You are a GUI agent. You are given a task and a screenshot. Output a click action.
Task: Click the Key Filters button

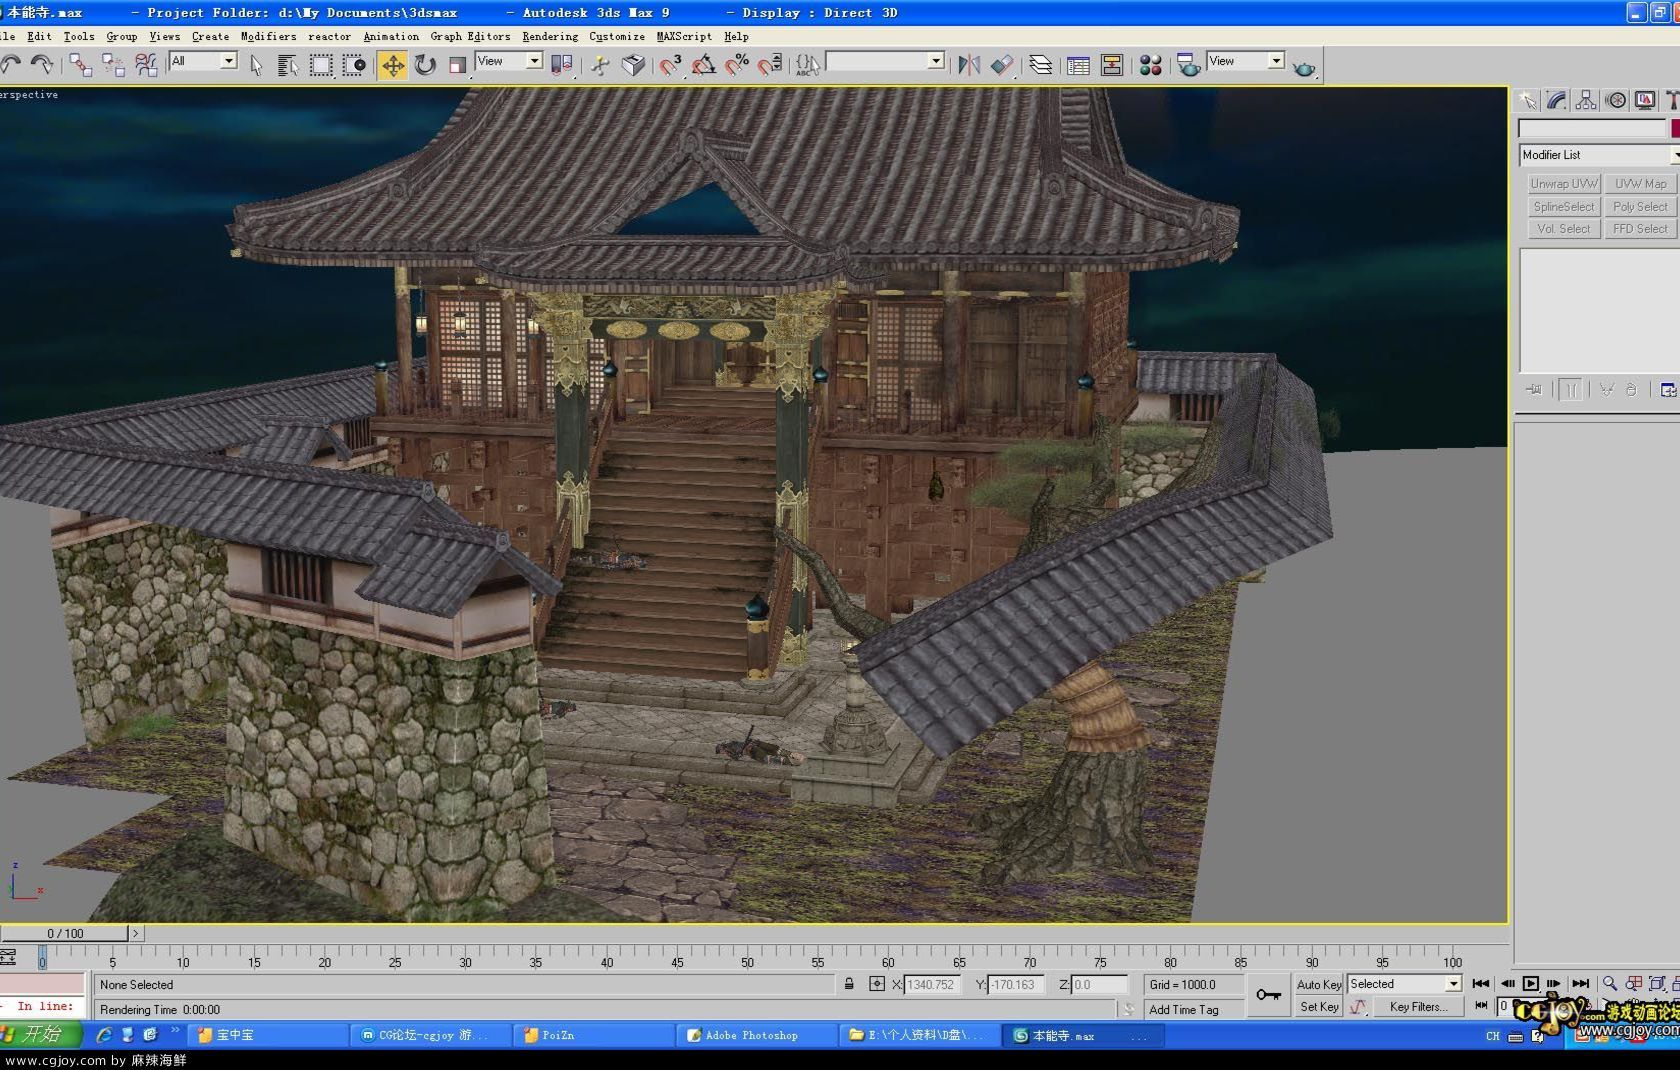tap(1418, 1007)
